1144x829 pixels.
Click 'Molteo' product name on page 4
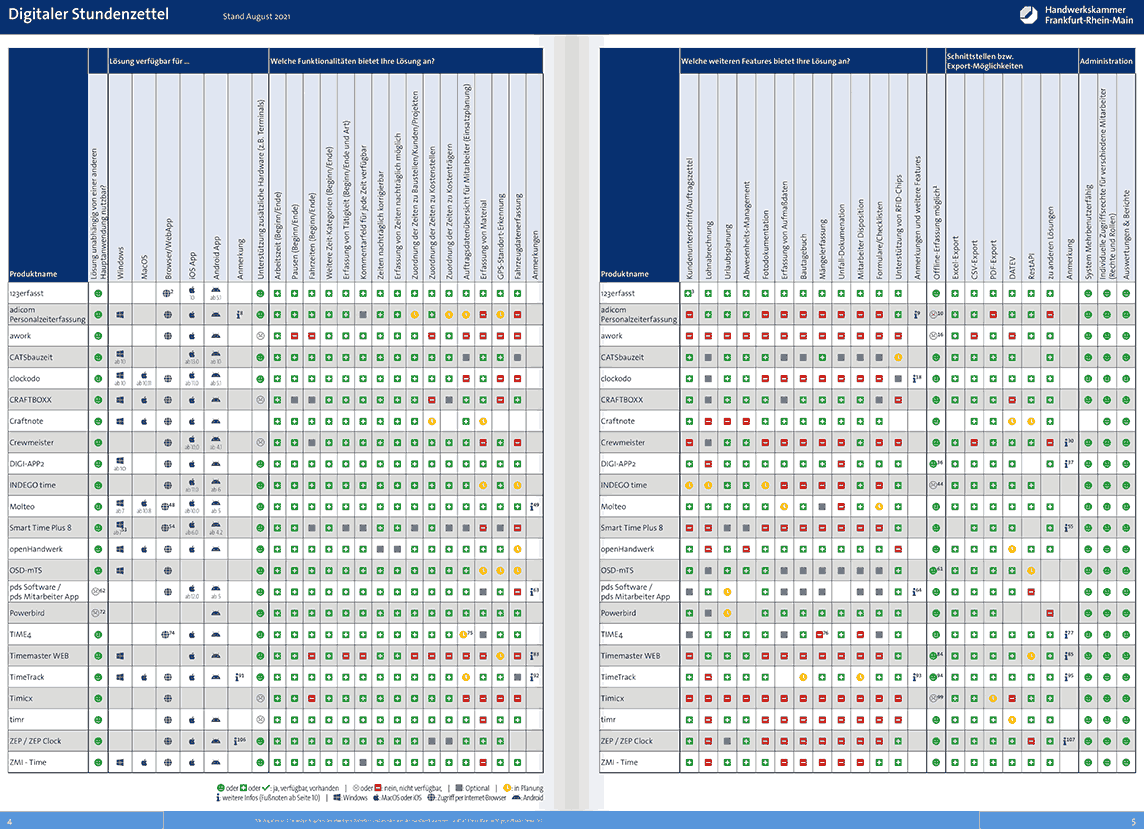(22, 506)
